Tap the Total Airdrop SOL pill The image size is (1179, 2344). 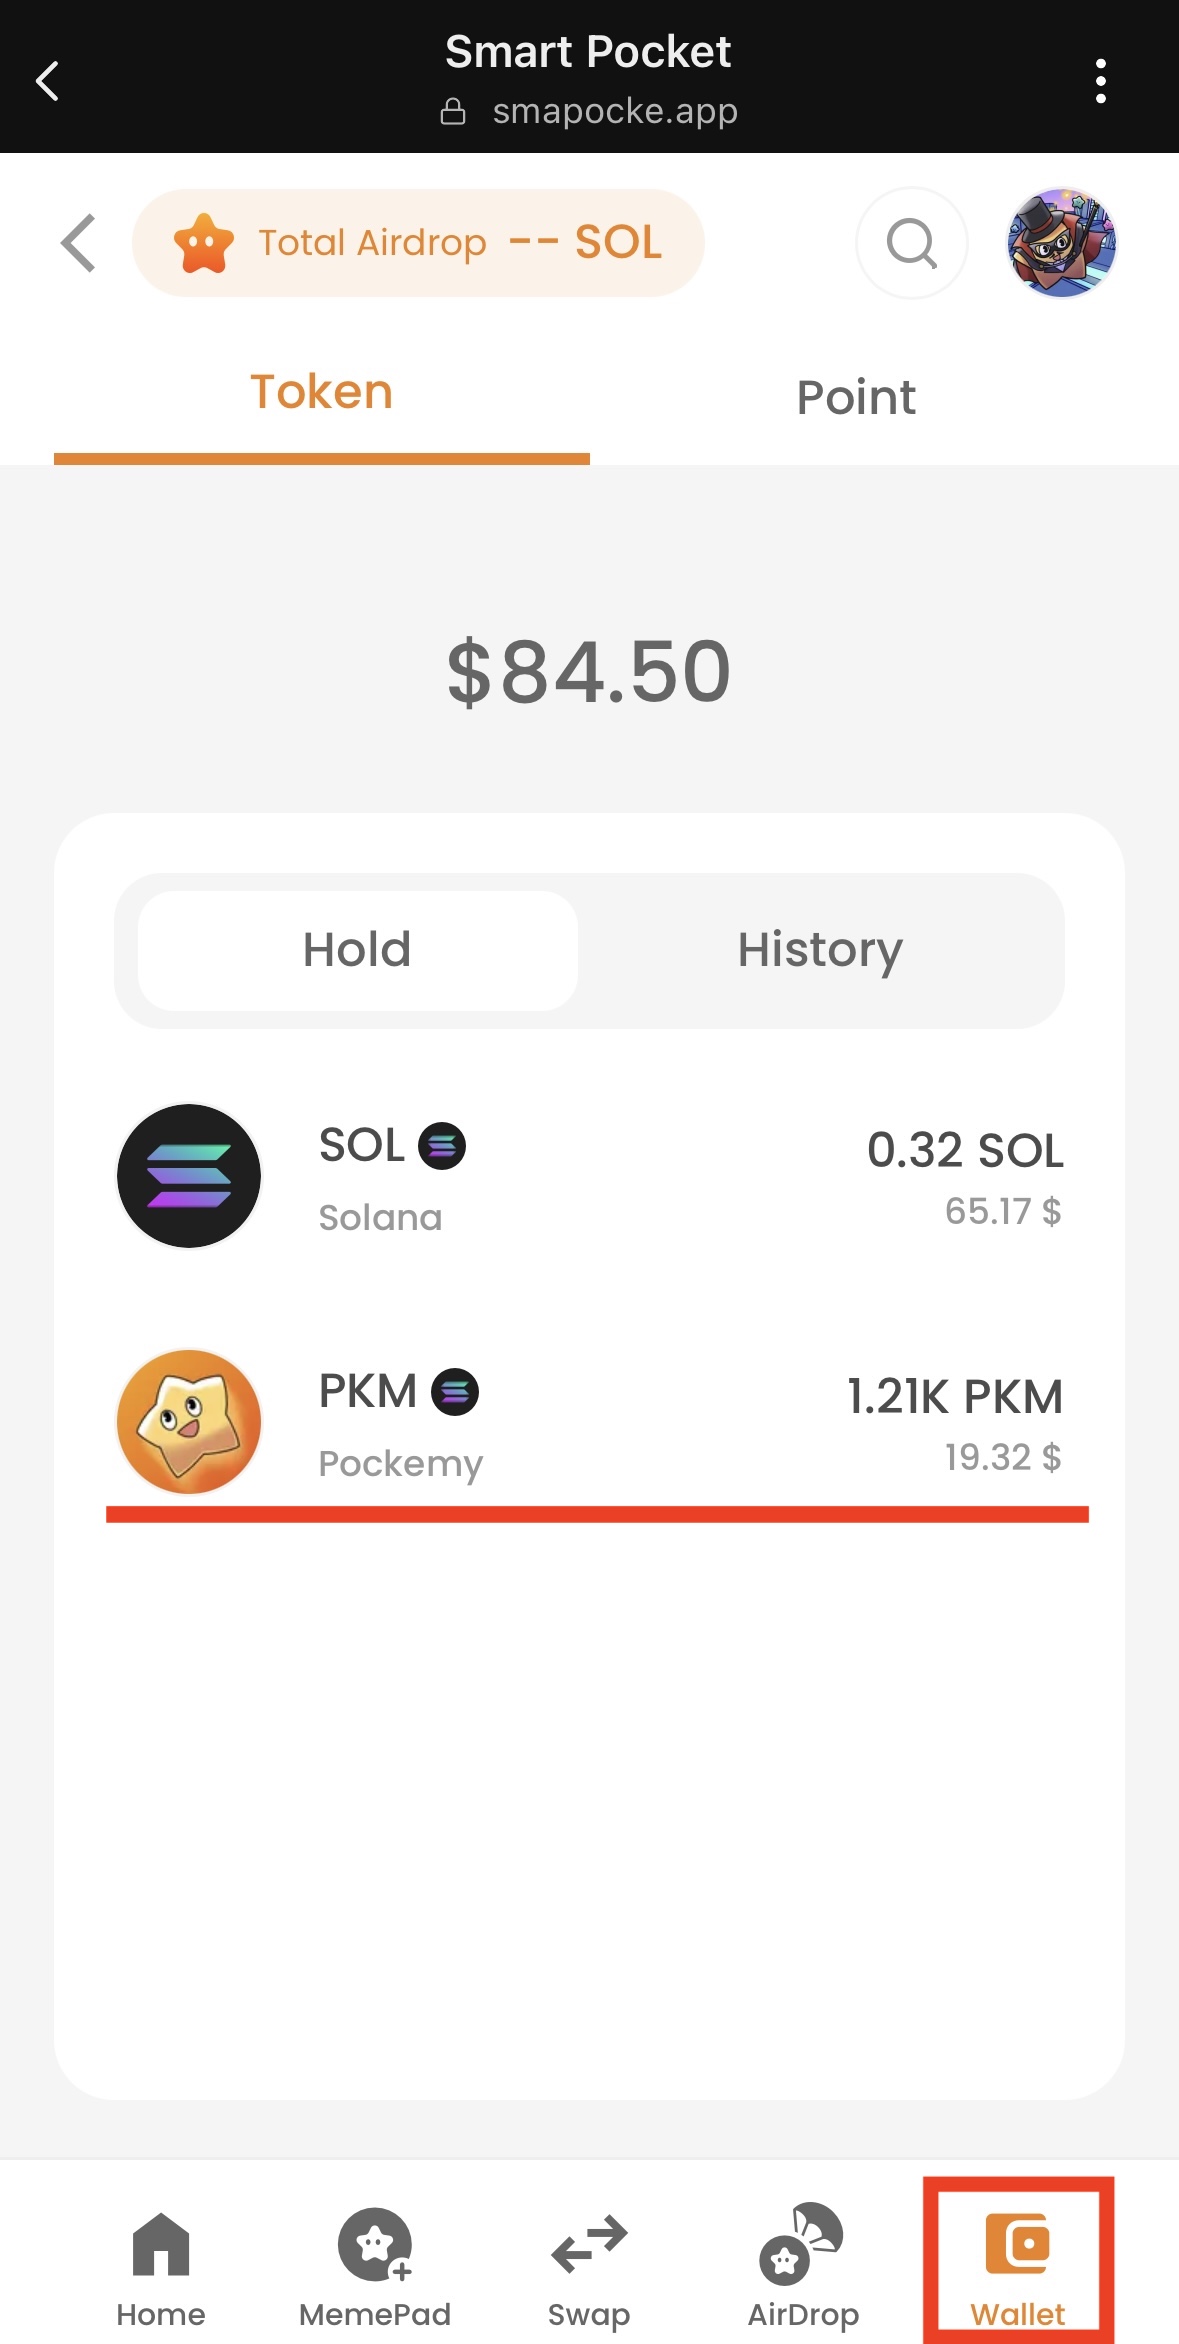418,243
